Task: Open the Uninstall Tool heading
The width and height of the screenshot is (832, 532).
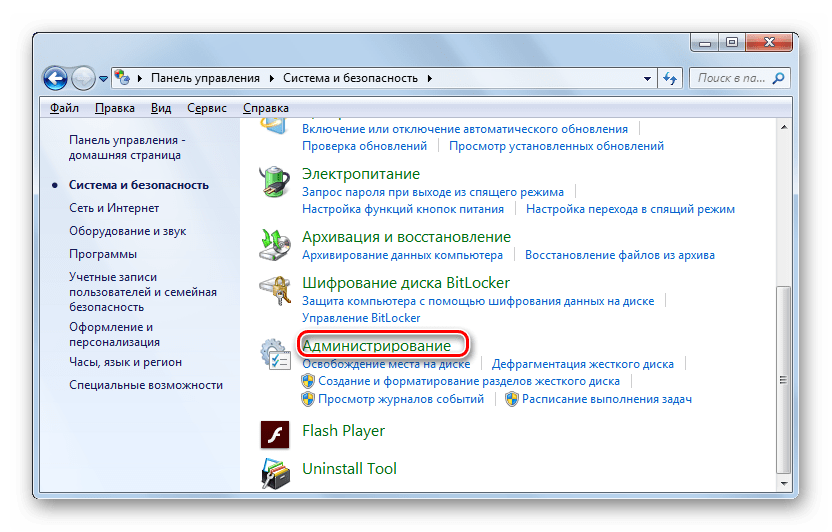Action: coord(349,469)
